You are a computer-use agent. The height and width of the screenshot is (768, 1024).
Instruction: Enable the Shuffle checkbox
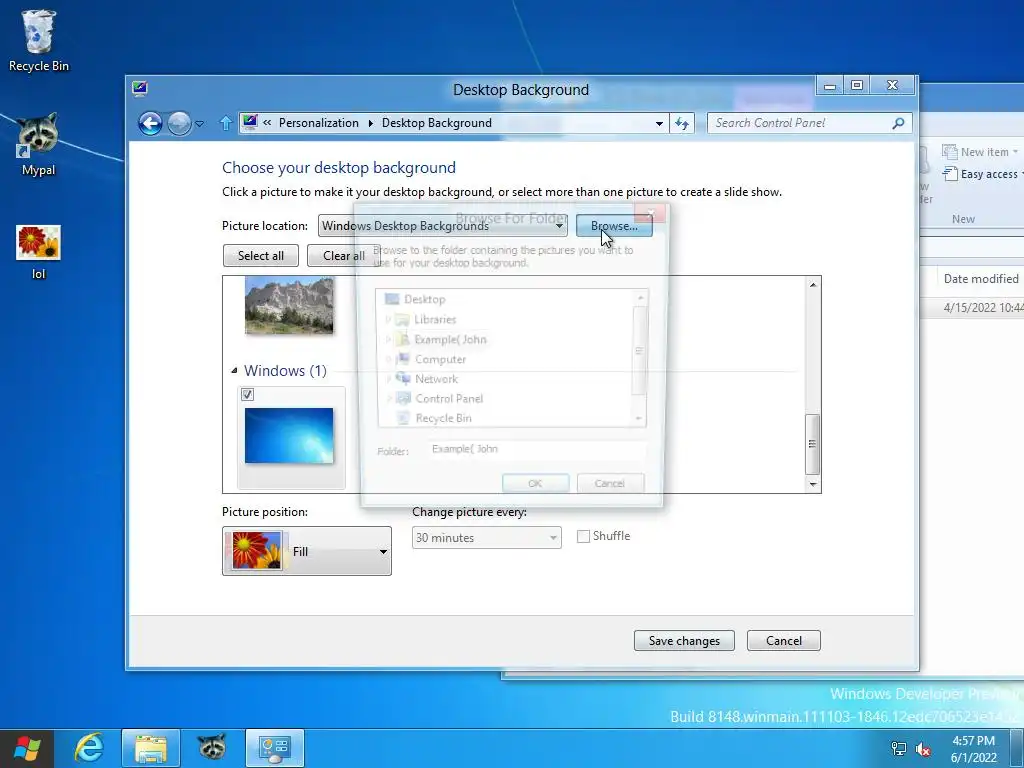click(583, 536)
